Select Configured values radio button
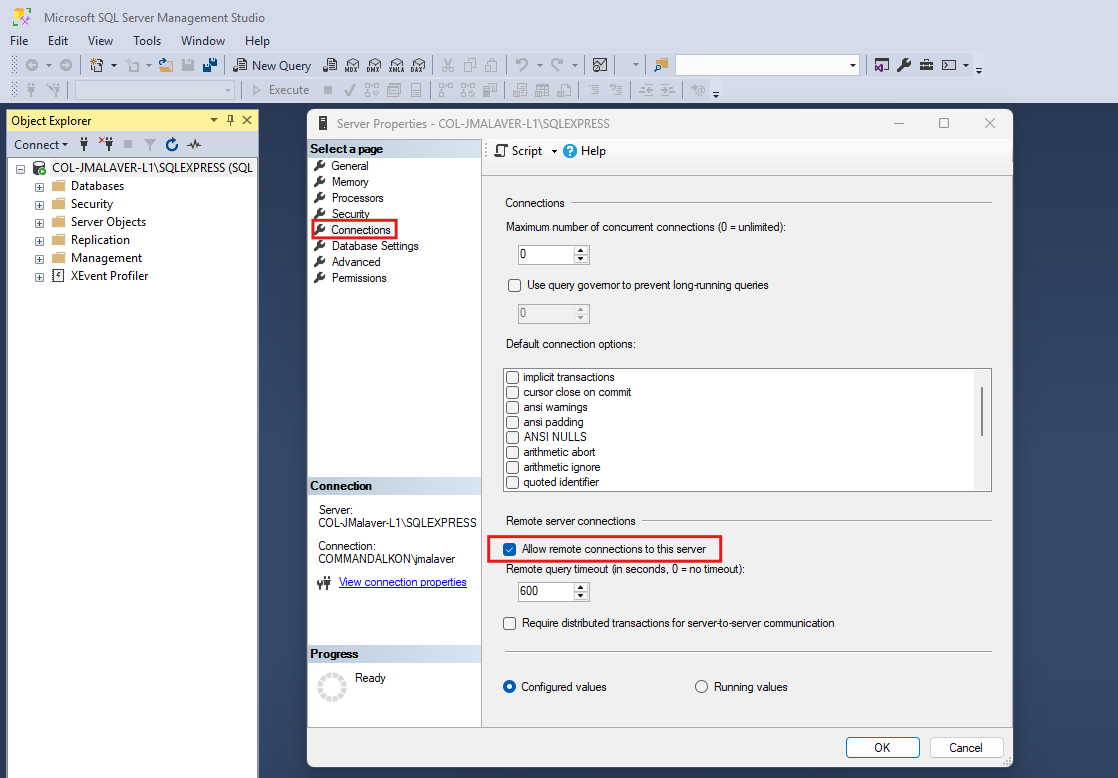Viewport: 1118px width, 778px height. pos(509,687)
